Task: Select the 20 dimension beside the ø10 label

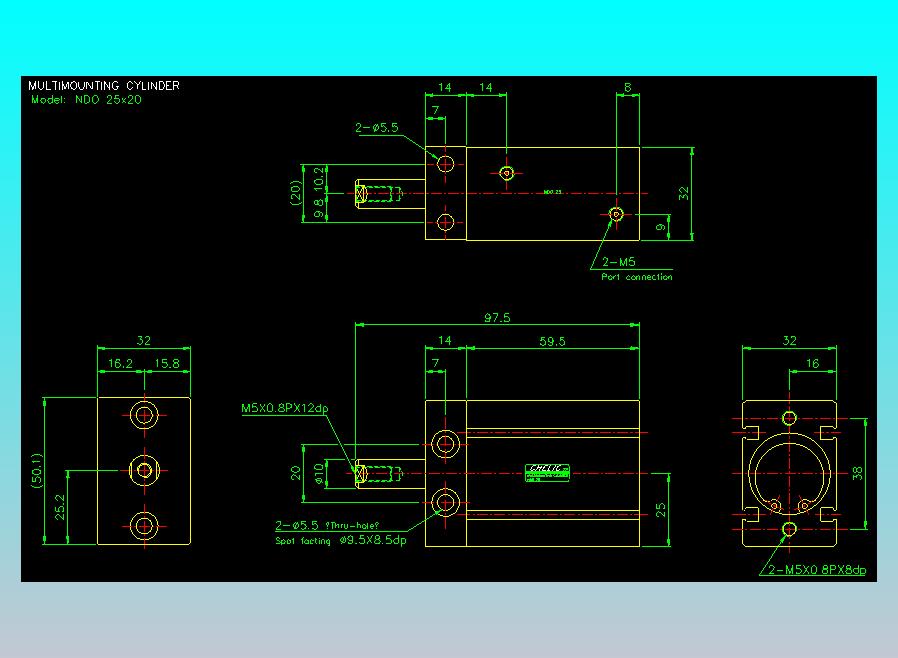Action: tap(296, 473)
